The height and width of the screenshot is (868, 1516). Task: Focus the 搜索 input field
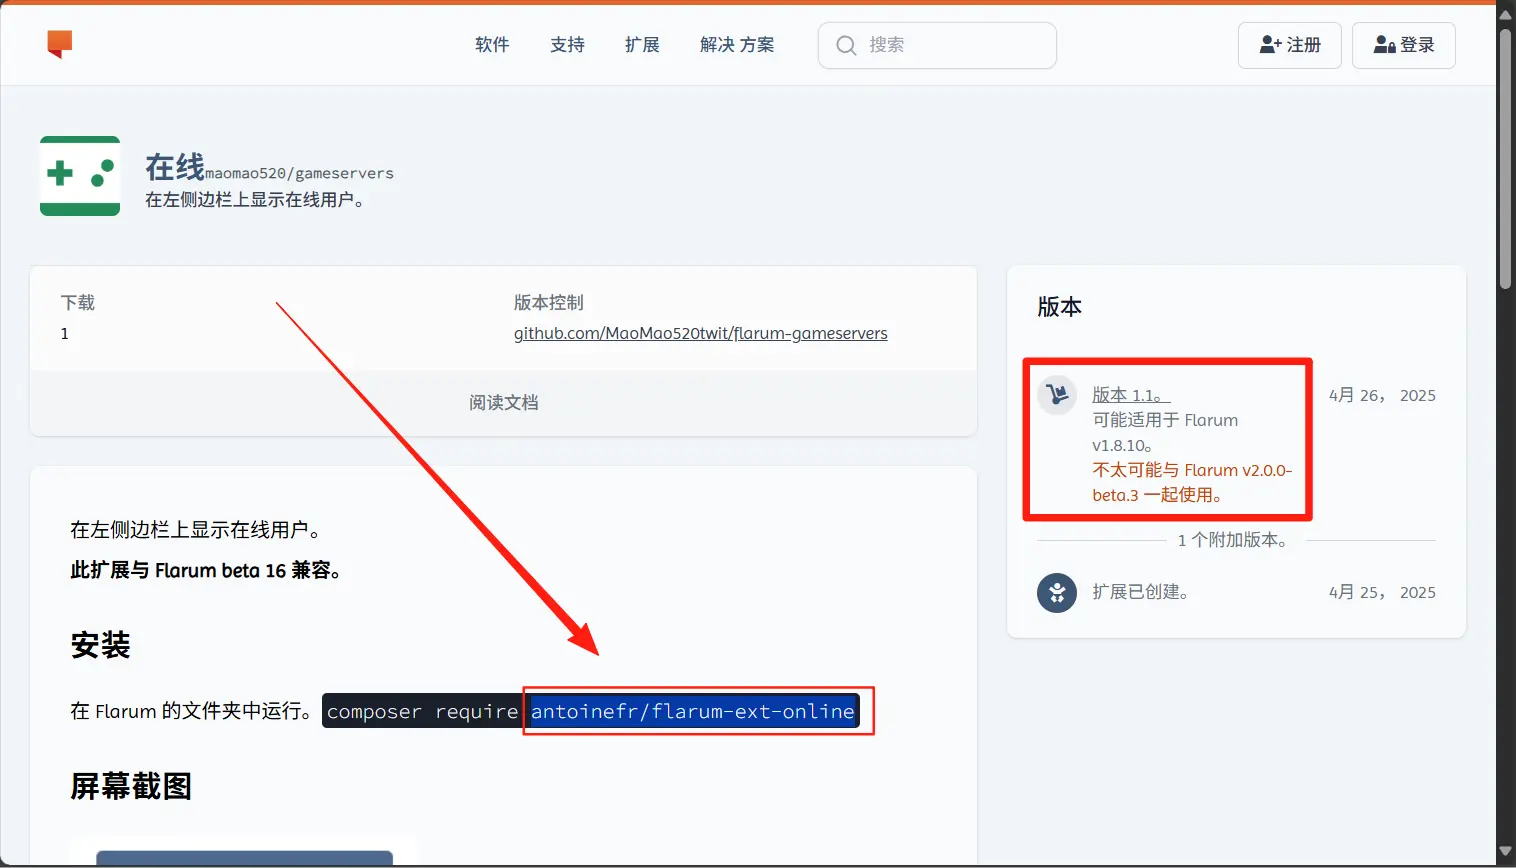(x=955, y=45)
